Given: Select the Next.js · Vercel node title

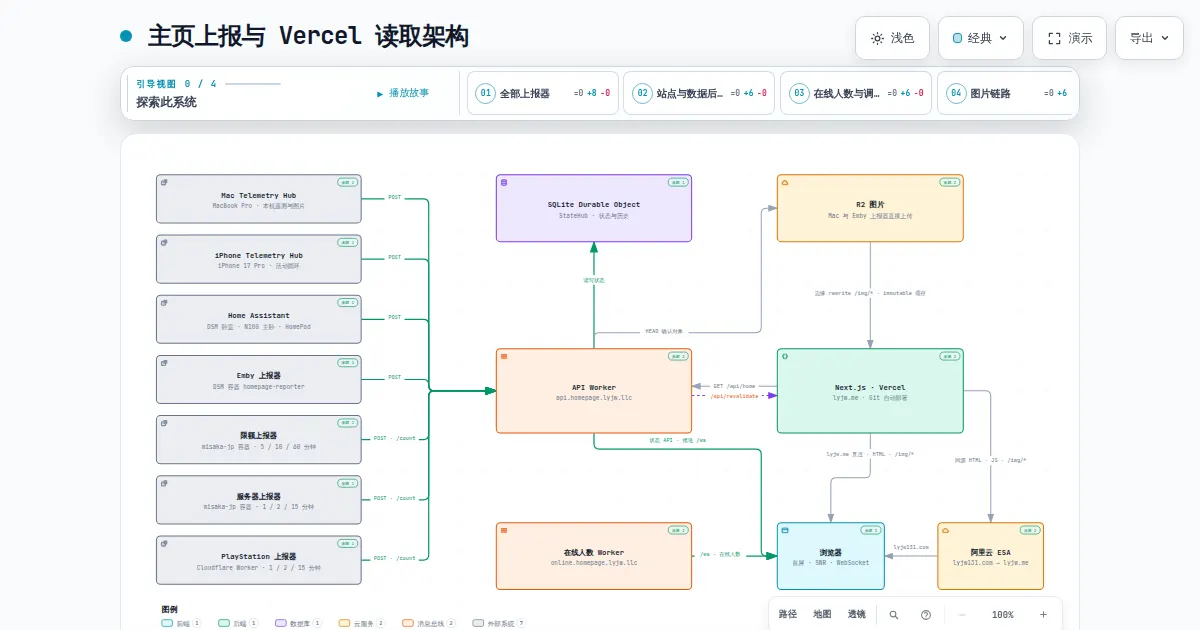Looking at the screenshot, I should click(x=870, y=387).
